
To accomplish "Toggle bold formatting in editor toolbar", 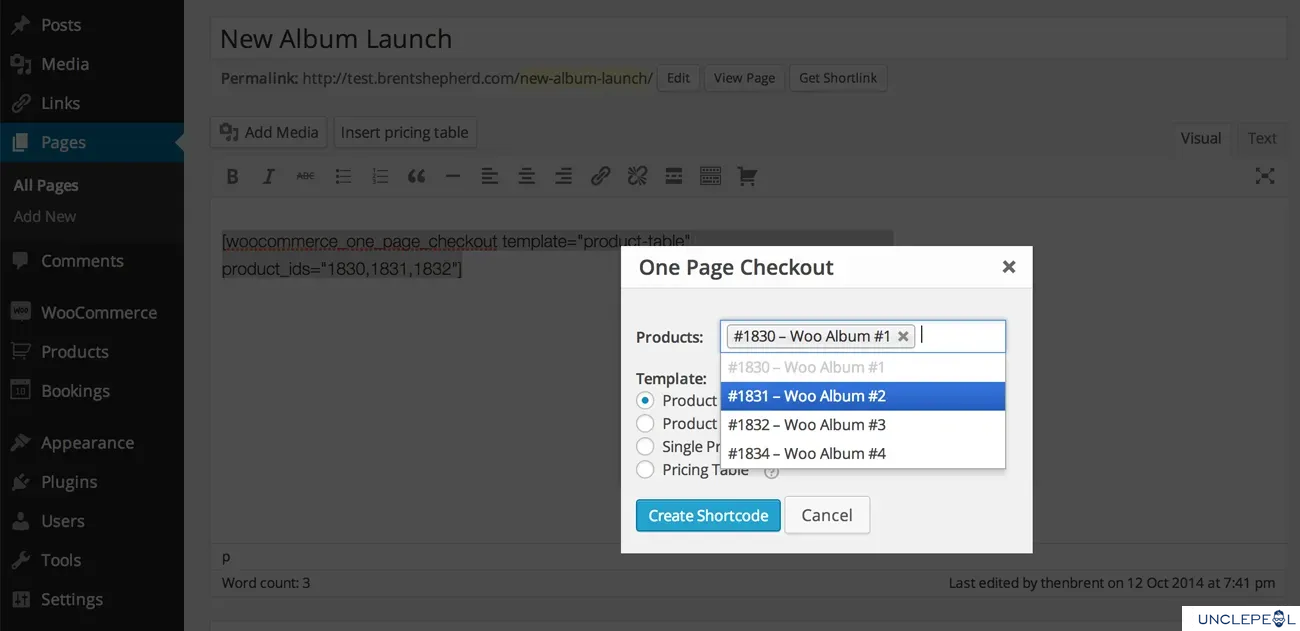I will coord(232,177).
